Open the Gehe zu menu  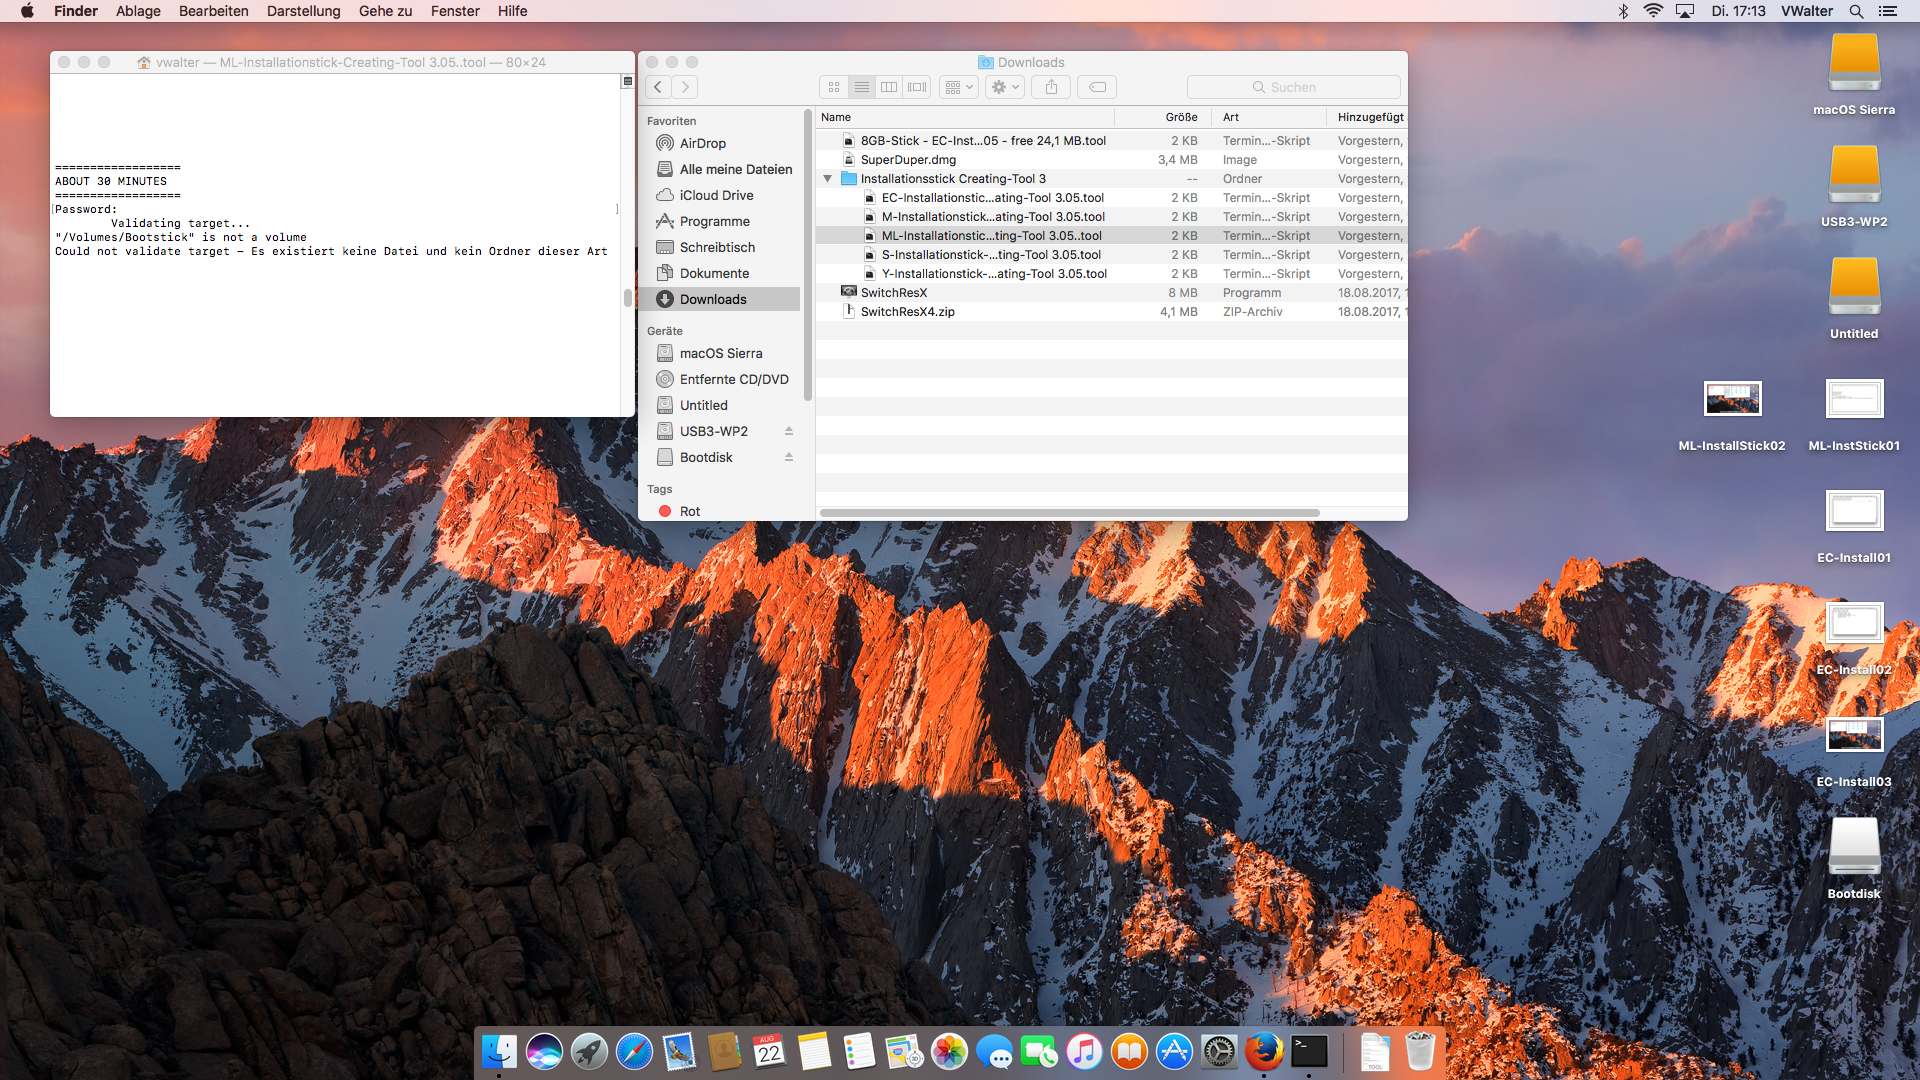385,11
